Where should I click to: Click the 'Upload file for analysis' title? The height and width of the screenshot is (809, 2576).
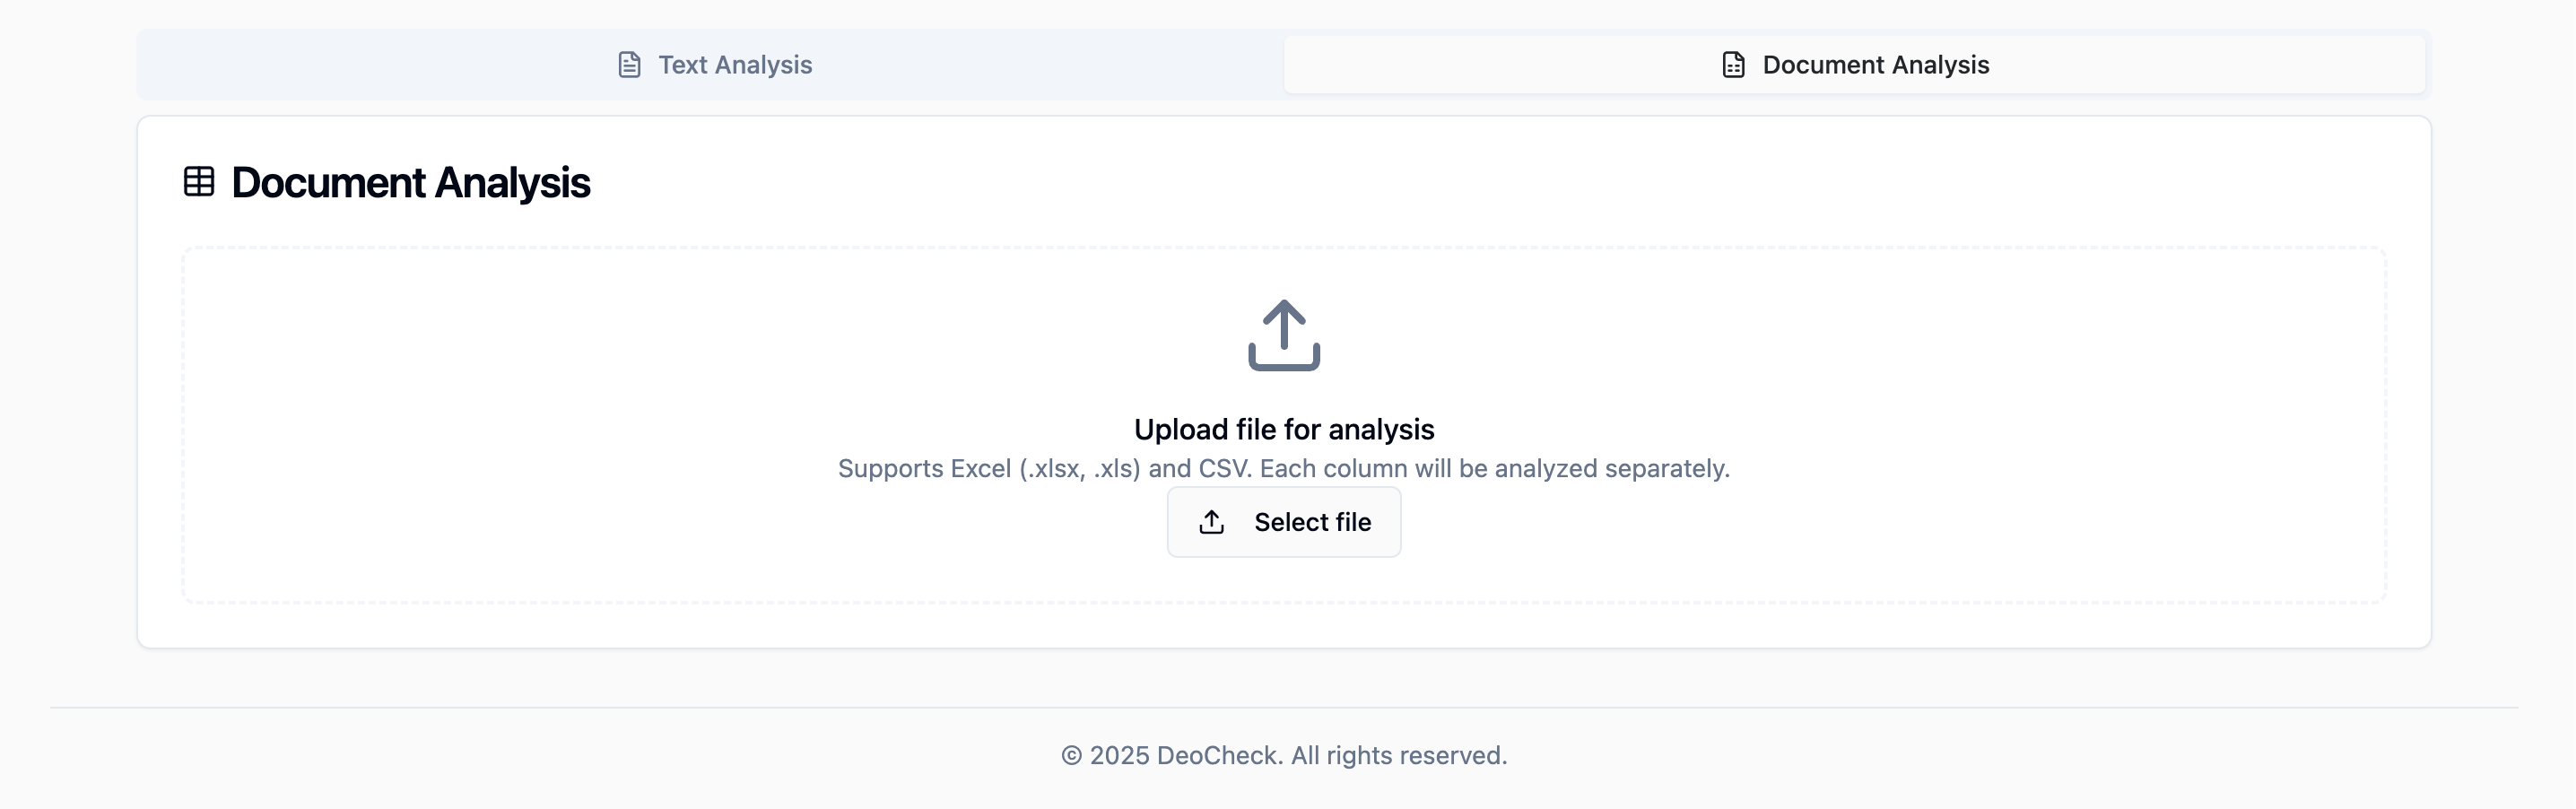(1284, 429)
